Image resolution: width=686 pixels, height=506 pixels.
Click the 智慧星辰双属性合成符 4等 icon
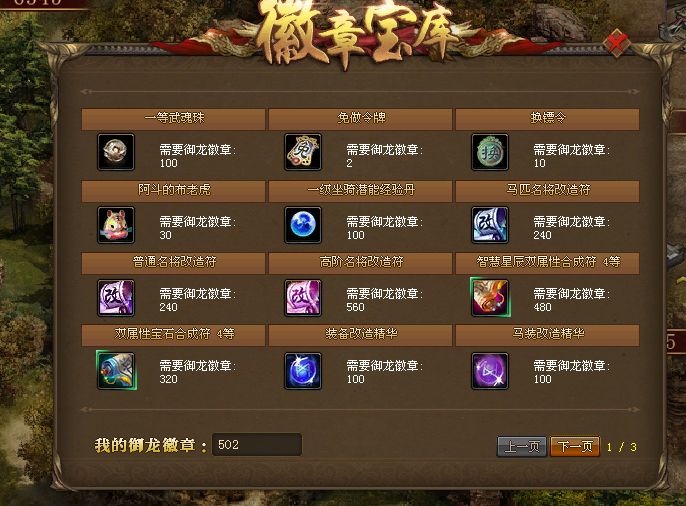(490, 297)
